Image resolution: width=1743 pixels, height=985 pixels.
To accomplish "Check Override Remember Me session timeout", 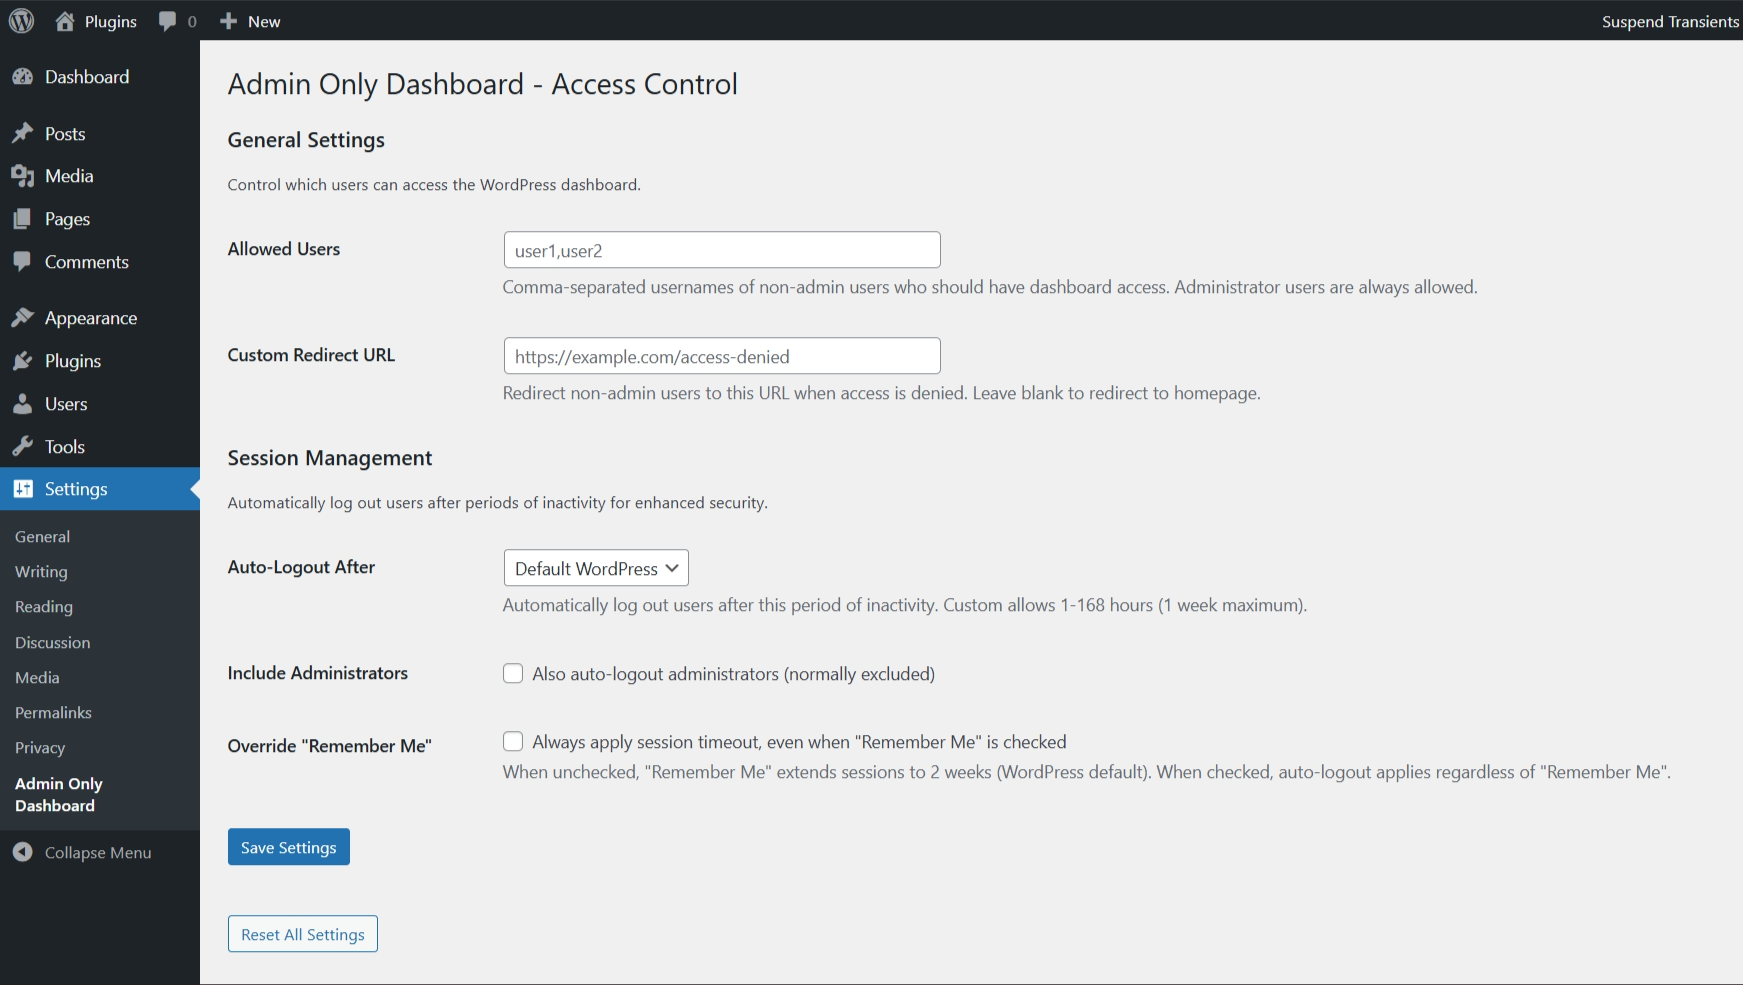I will pyautogui.click(x=513, y=741).
